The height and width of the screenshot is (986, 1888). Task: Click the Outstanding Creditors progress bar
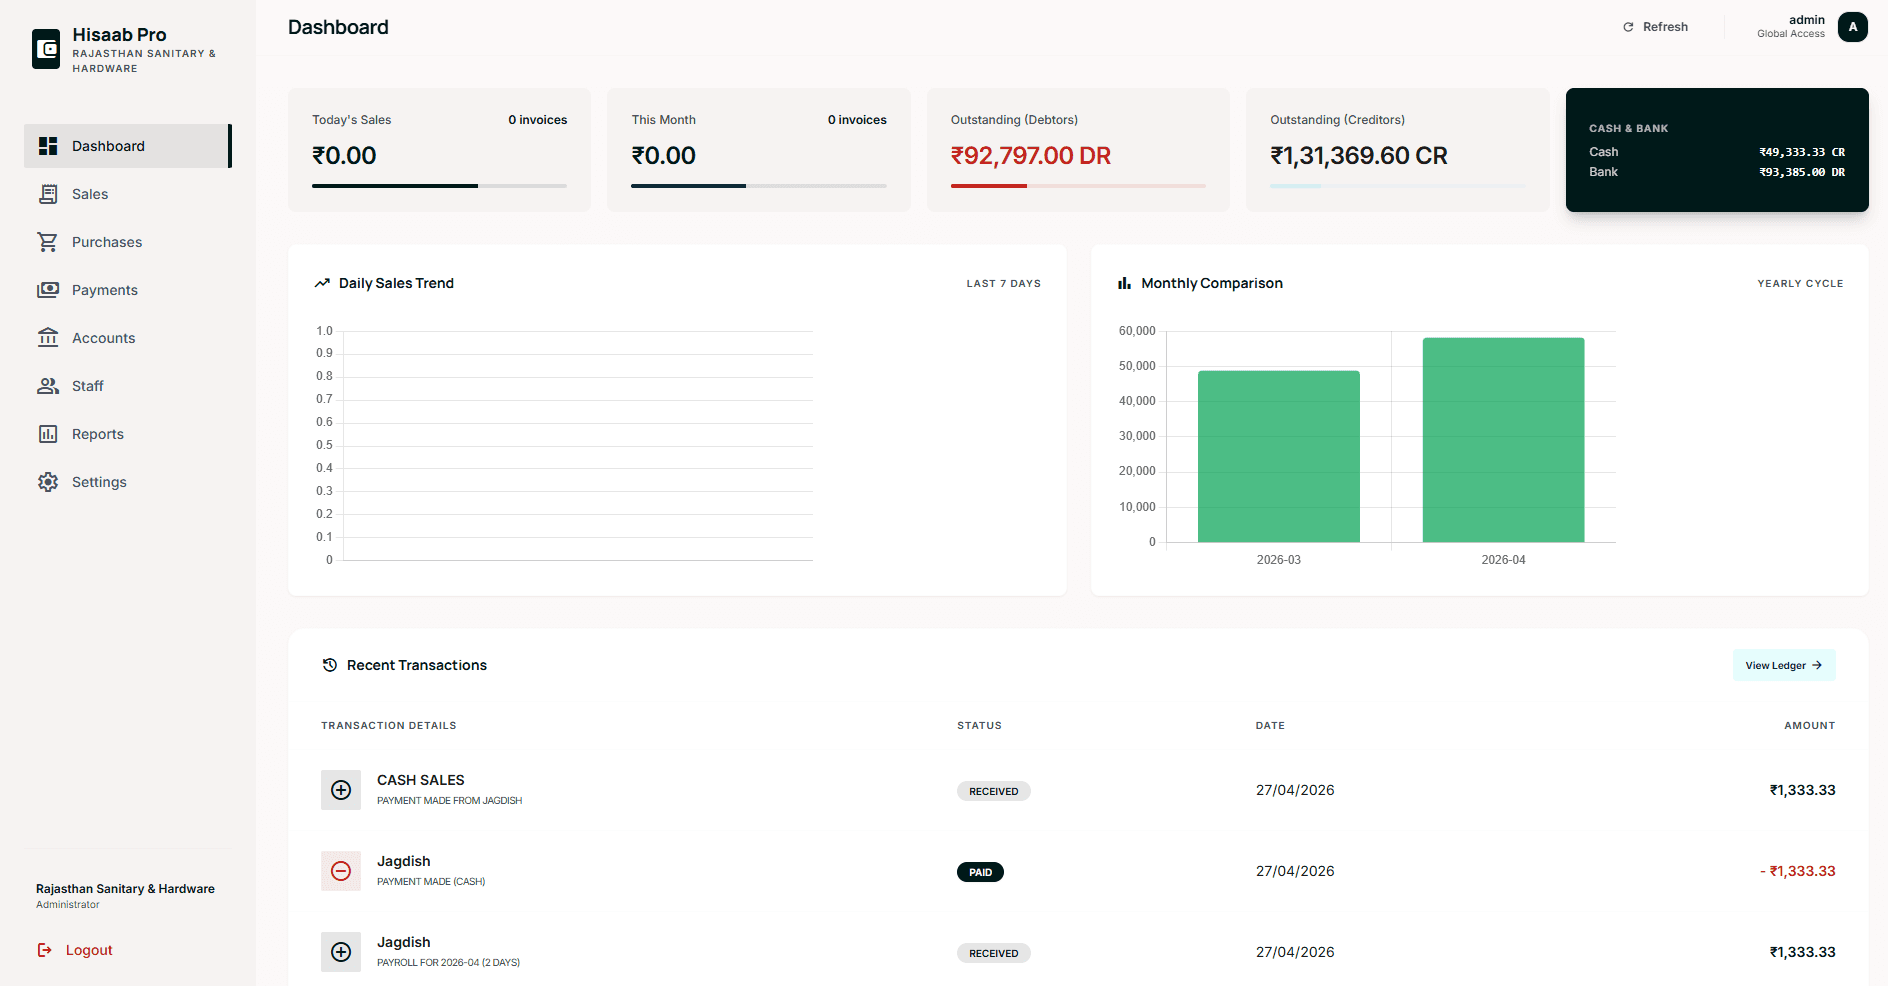1398,186
